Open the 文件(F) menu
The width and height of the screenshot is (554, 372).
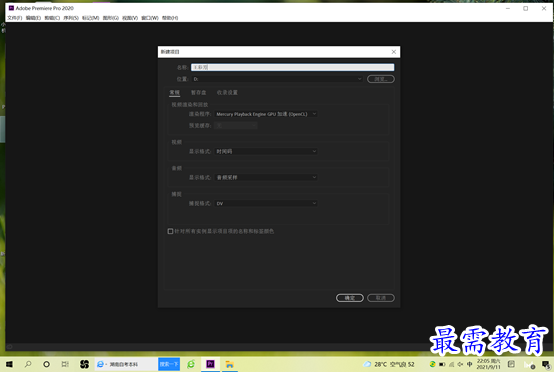point(14,18)
